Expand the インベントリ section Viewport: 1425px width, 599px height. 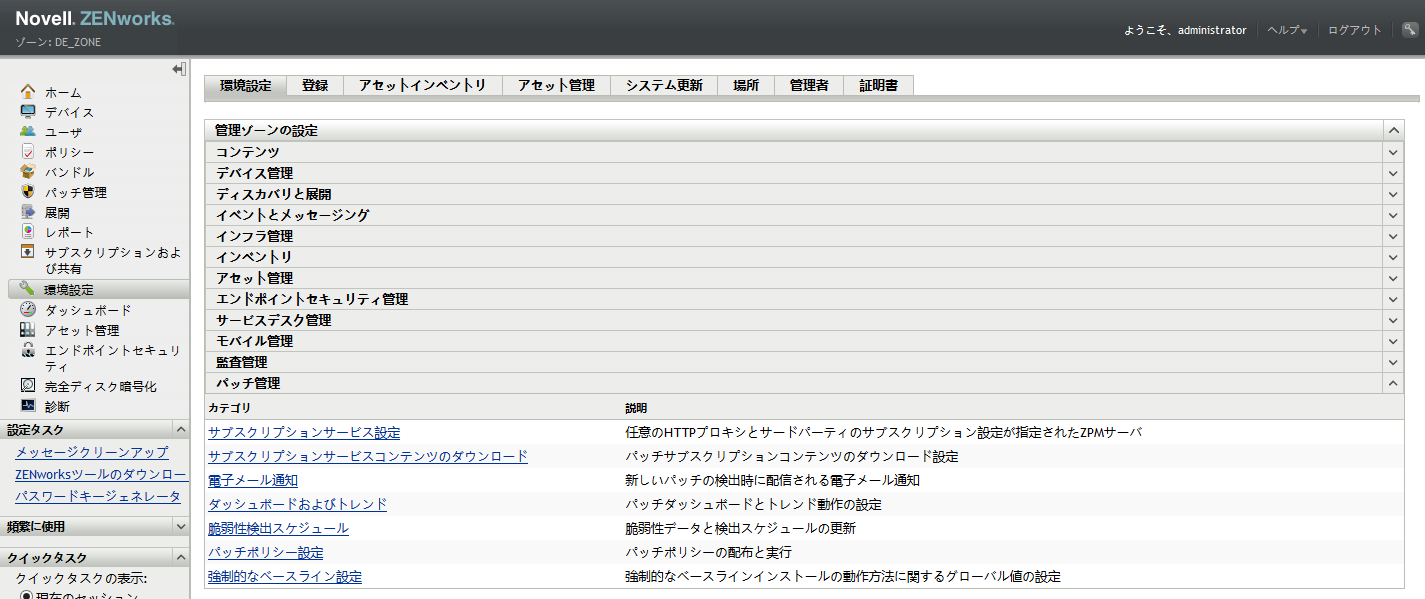(1393, 257)
